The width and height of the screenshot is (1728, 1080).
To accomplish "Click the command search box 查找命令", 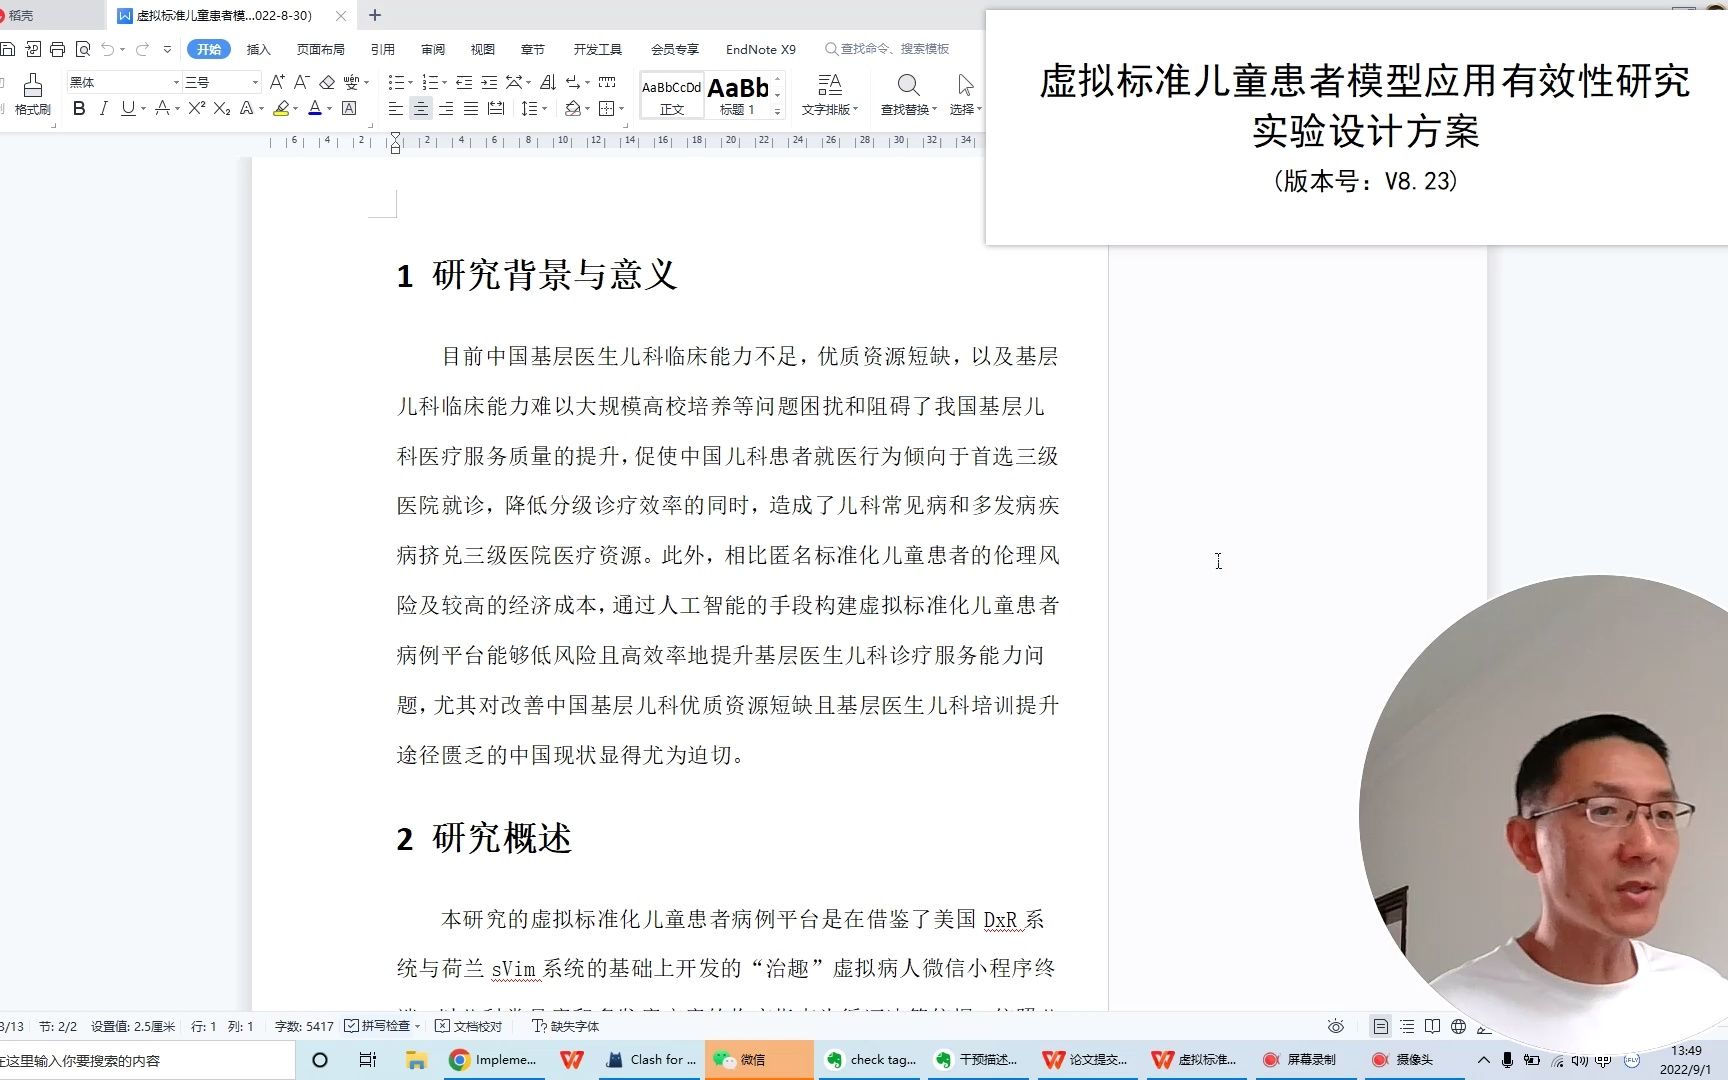I will click(x=887, y=48).
